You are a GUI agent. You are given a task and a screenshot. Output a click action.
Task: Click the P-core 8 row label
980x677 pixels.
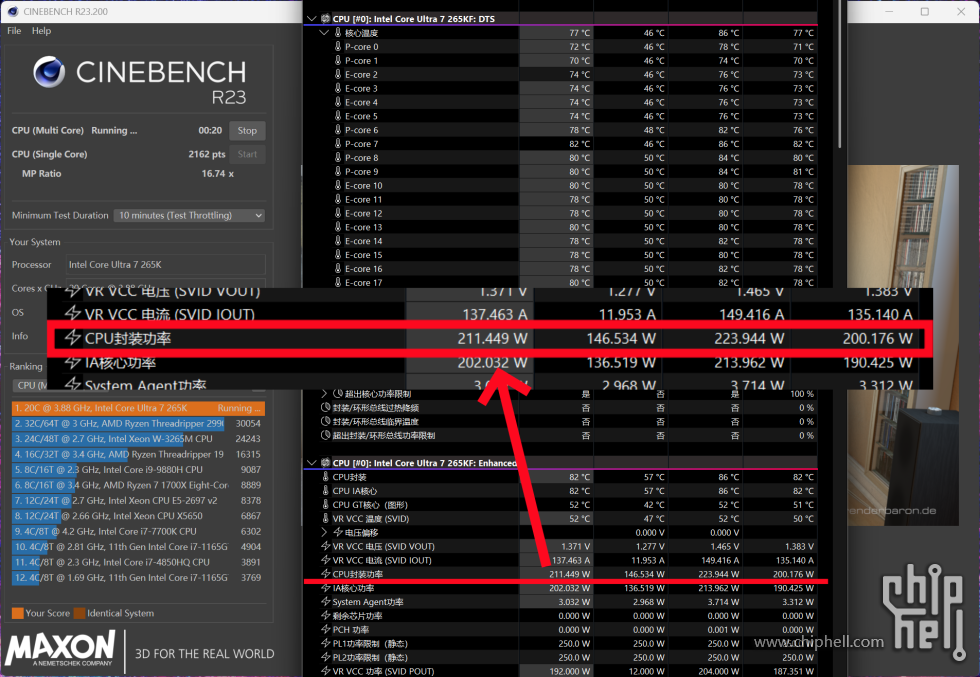click(x=361, y=158)
